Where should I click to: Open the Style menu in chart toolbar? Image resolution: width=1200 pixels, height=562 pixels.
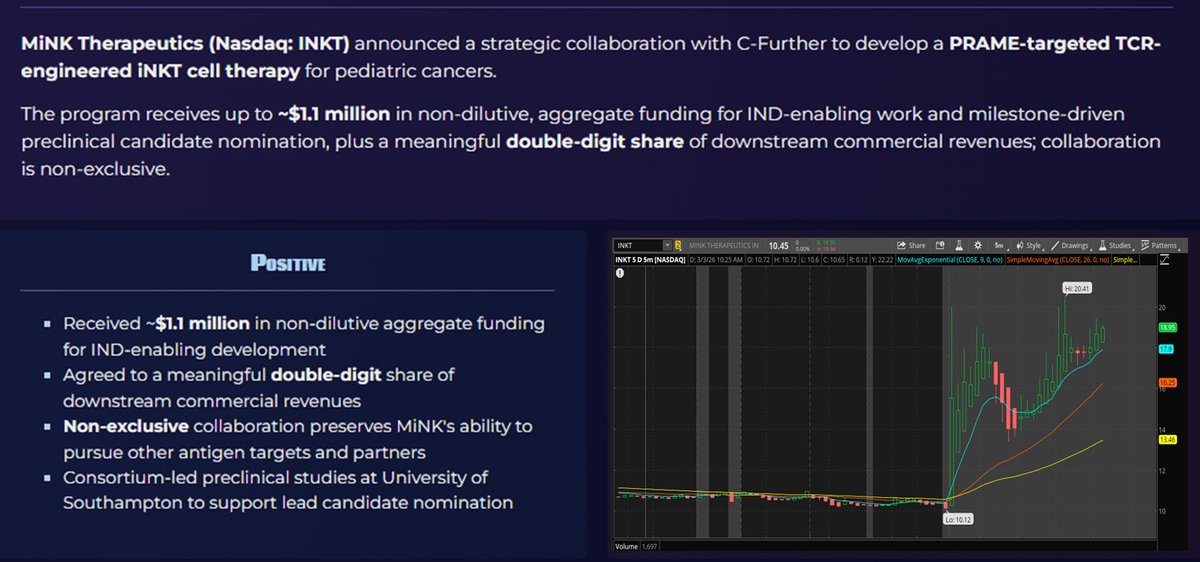click(1029, 245)
